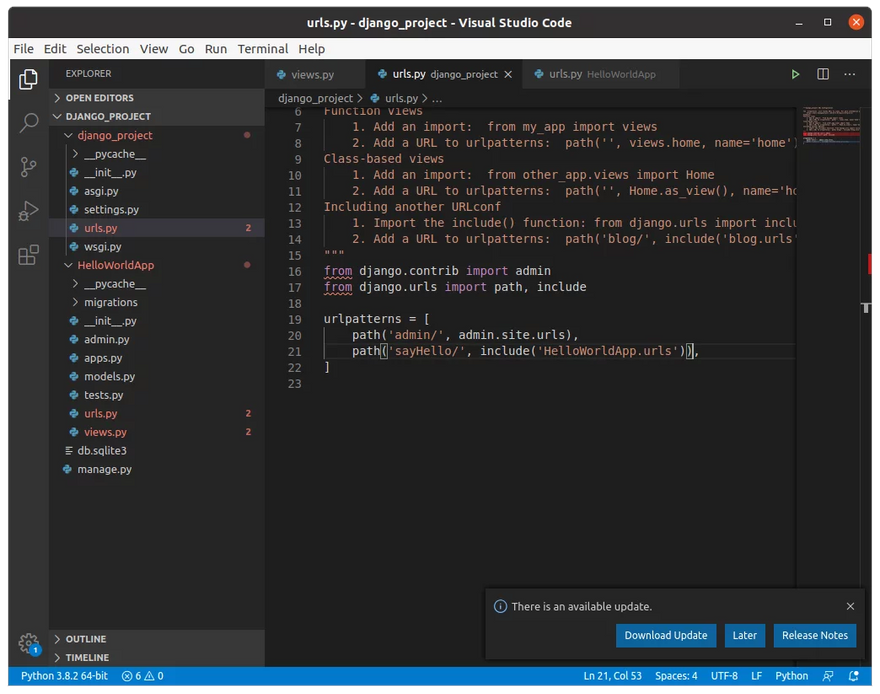Click the Manage gear icon
Viewport: 880px width, 694px height.
click(28, 643)
